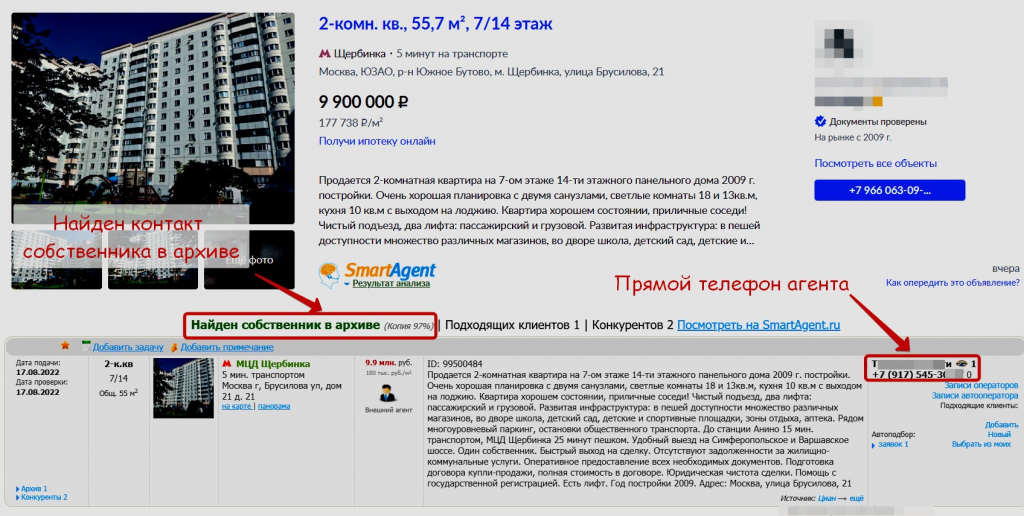Click the на карте link

pos(236,406)
